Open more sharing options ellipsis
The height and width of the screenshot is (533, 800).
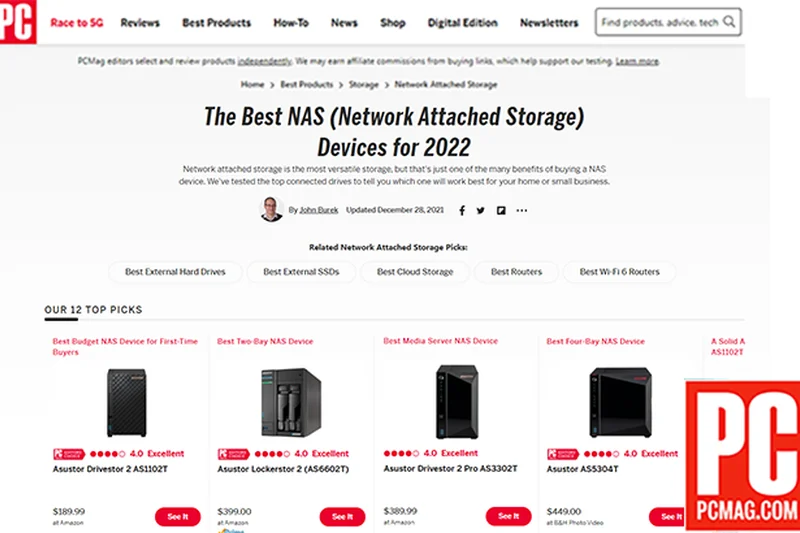click(x=521, y=210)
